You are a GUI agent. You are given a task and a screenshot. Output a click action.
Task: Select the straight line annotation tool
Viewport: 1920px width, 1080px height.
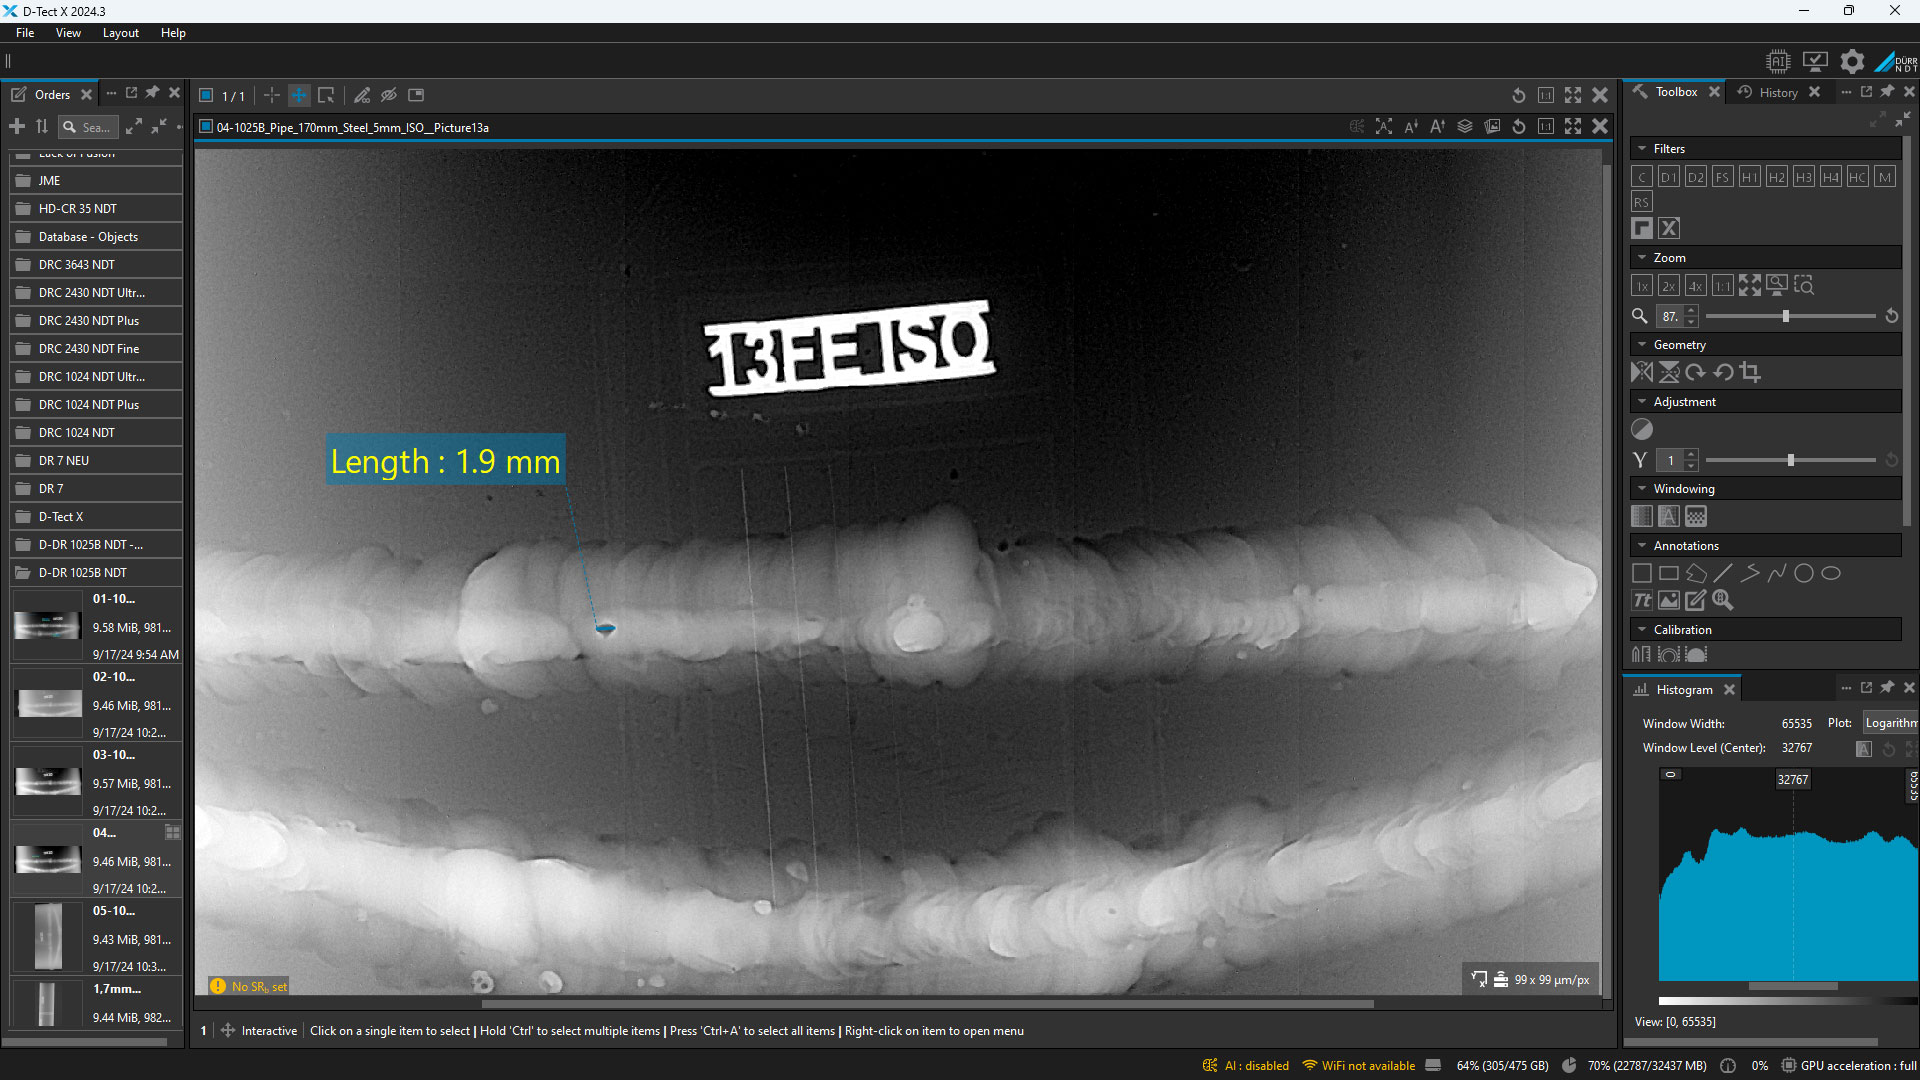pos(1723,573)
